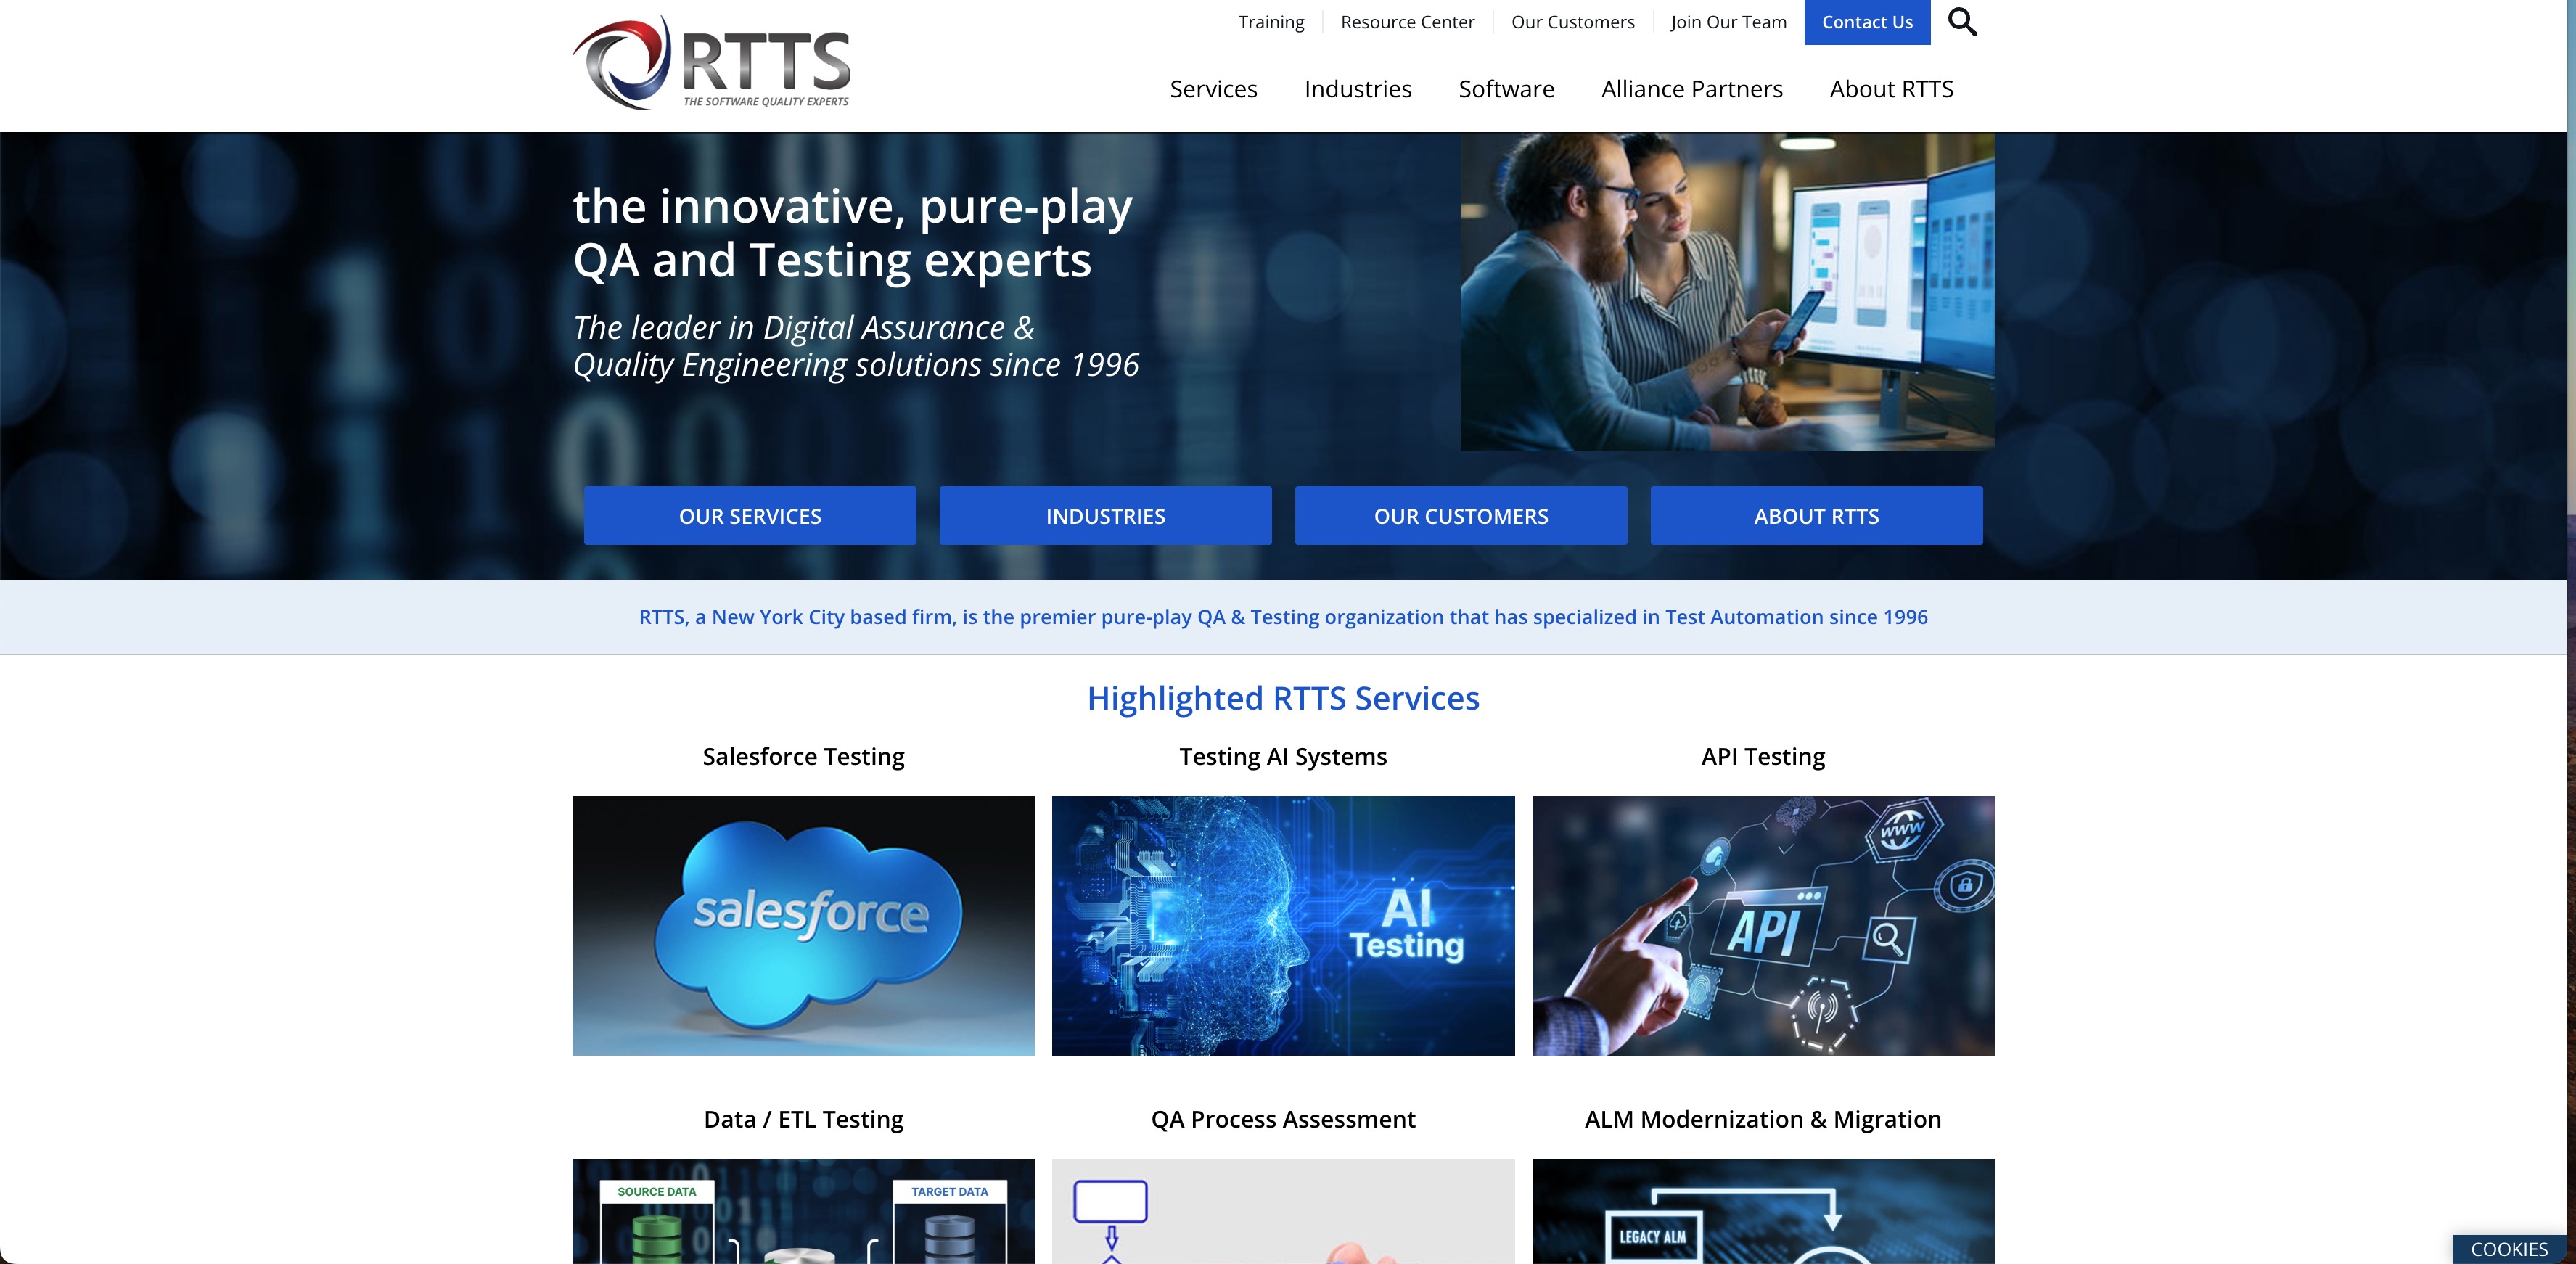The image size is (2576, 1264).
Task: Open the About RTTS menu
Action: 1891,89
